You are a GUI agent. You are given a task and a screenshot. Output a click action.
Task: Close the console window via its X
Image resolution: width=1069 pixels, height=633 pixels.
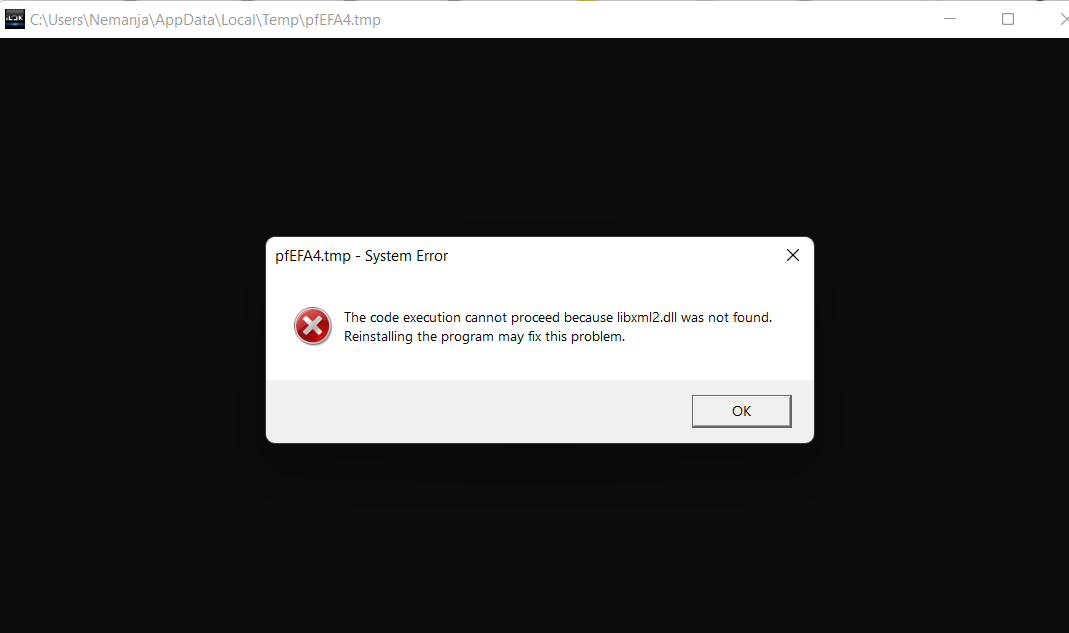[1063, 19]
